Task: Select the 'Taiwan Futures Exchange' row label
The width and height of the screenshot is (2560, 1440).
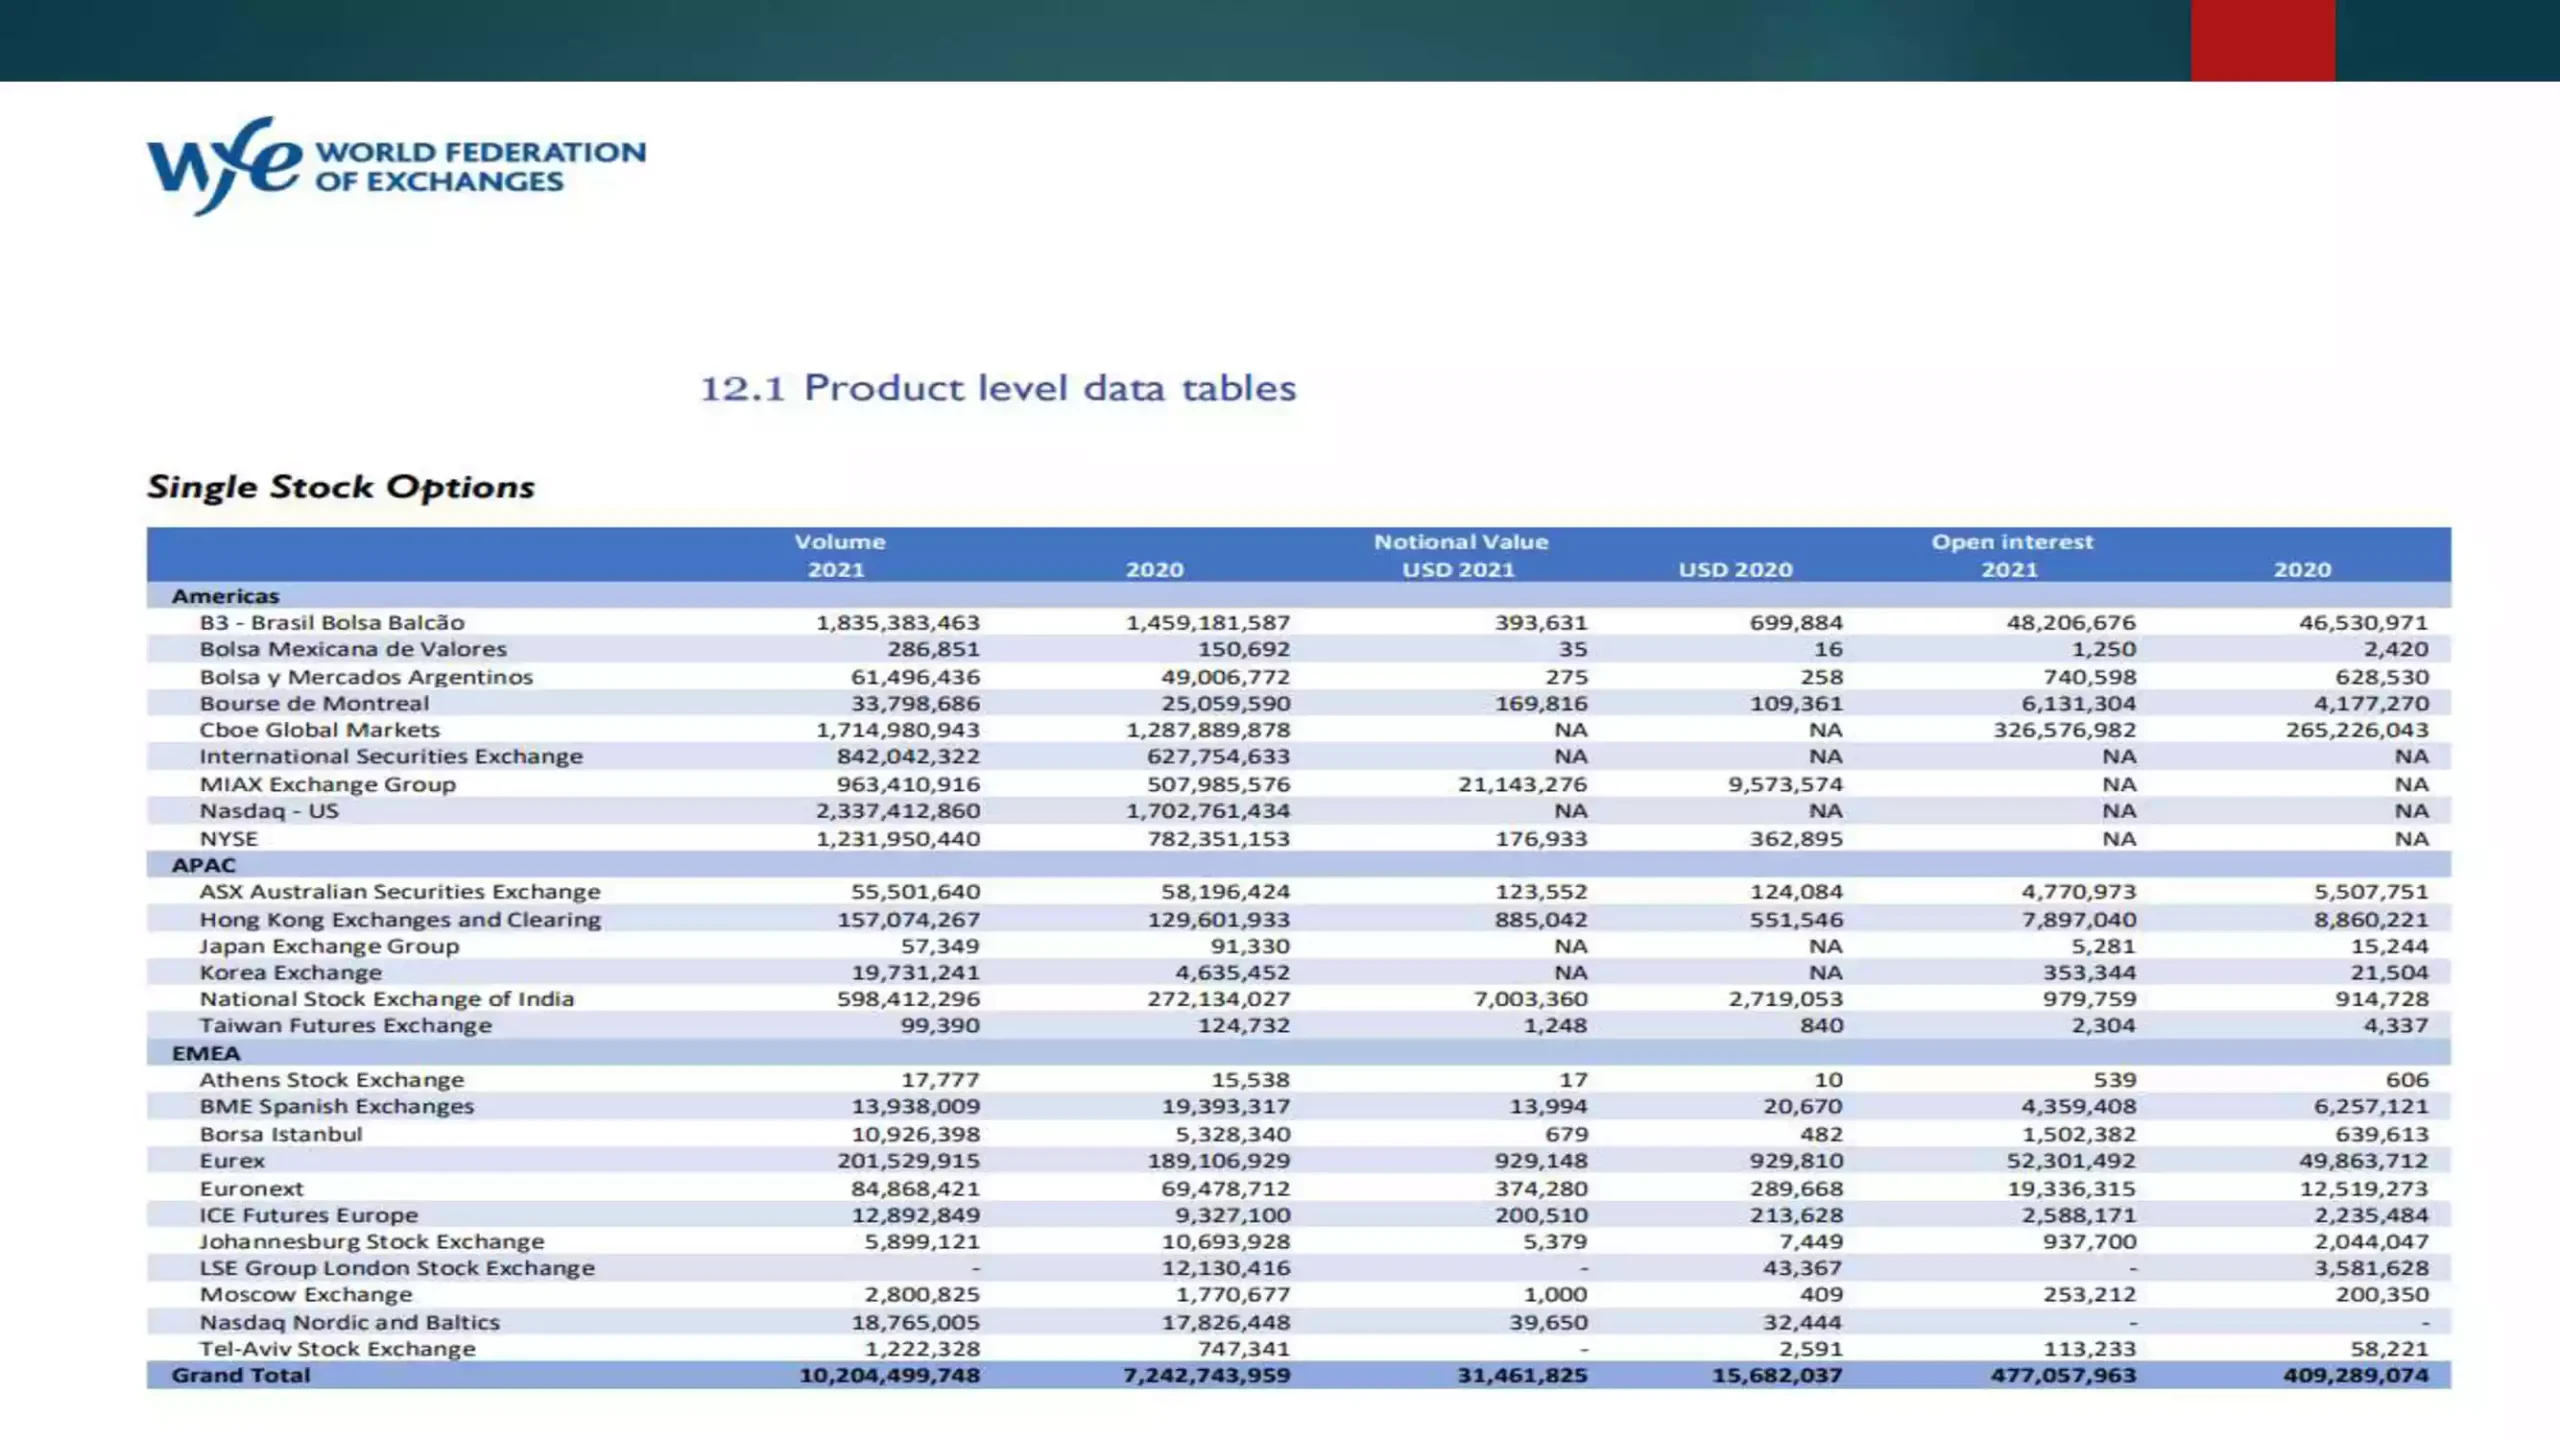Action: [346, 1026]
